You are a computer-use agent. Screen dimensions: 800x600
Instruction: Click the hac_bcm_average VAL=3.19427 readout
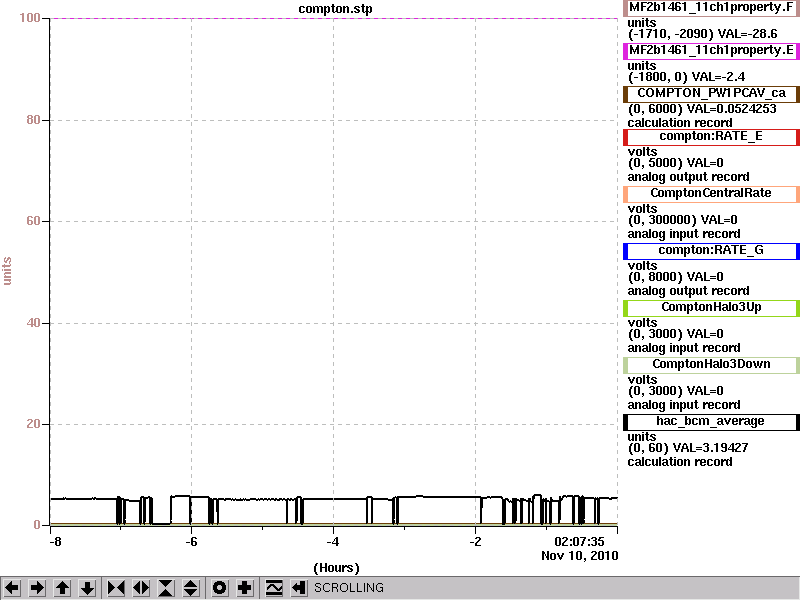pos(688,448)
